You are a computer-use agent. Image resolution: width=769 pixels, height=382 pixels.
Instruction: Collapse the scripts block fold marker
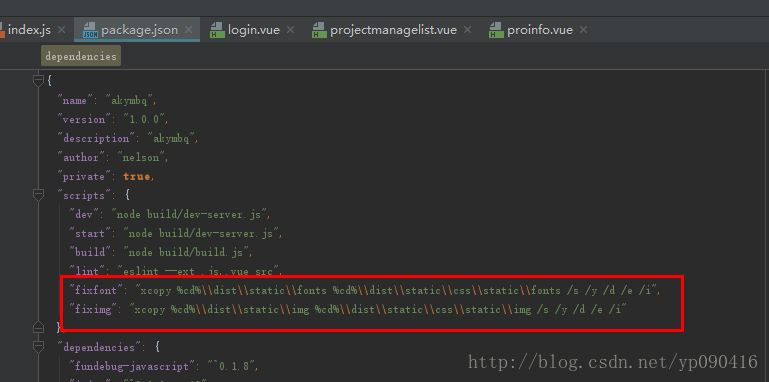point(38,195)
